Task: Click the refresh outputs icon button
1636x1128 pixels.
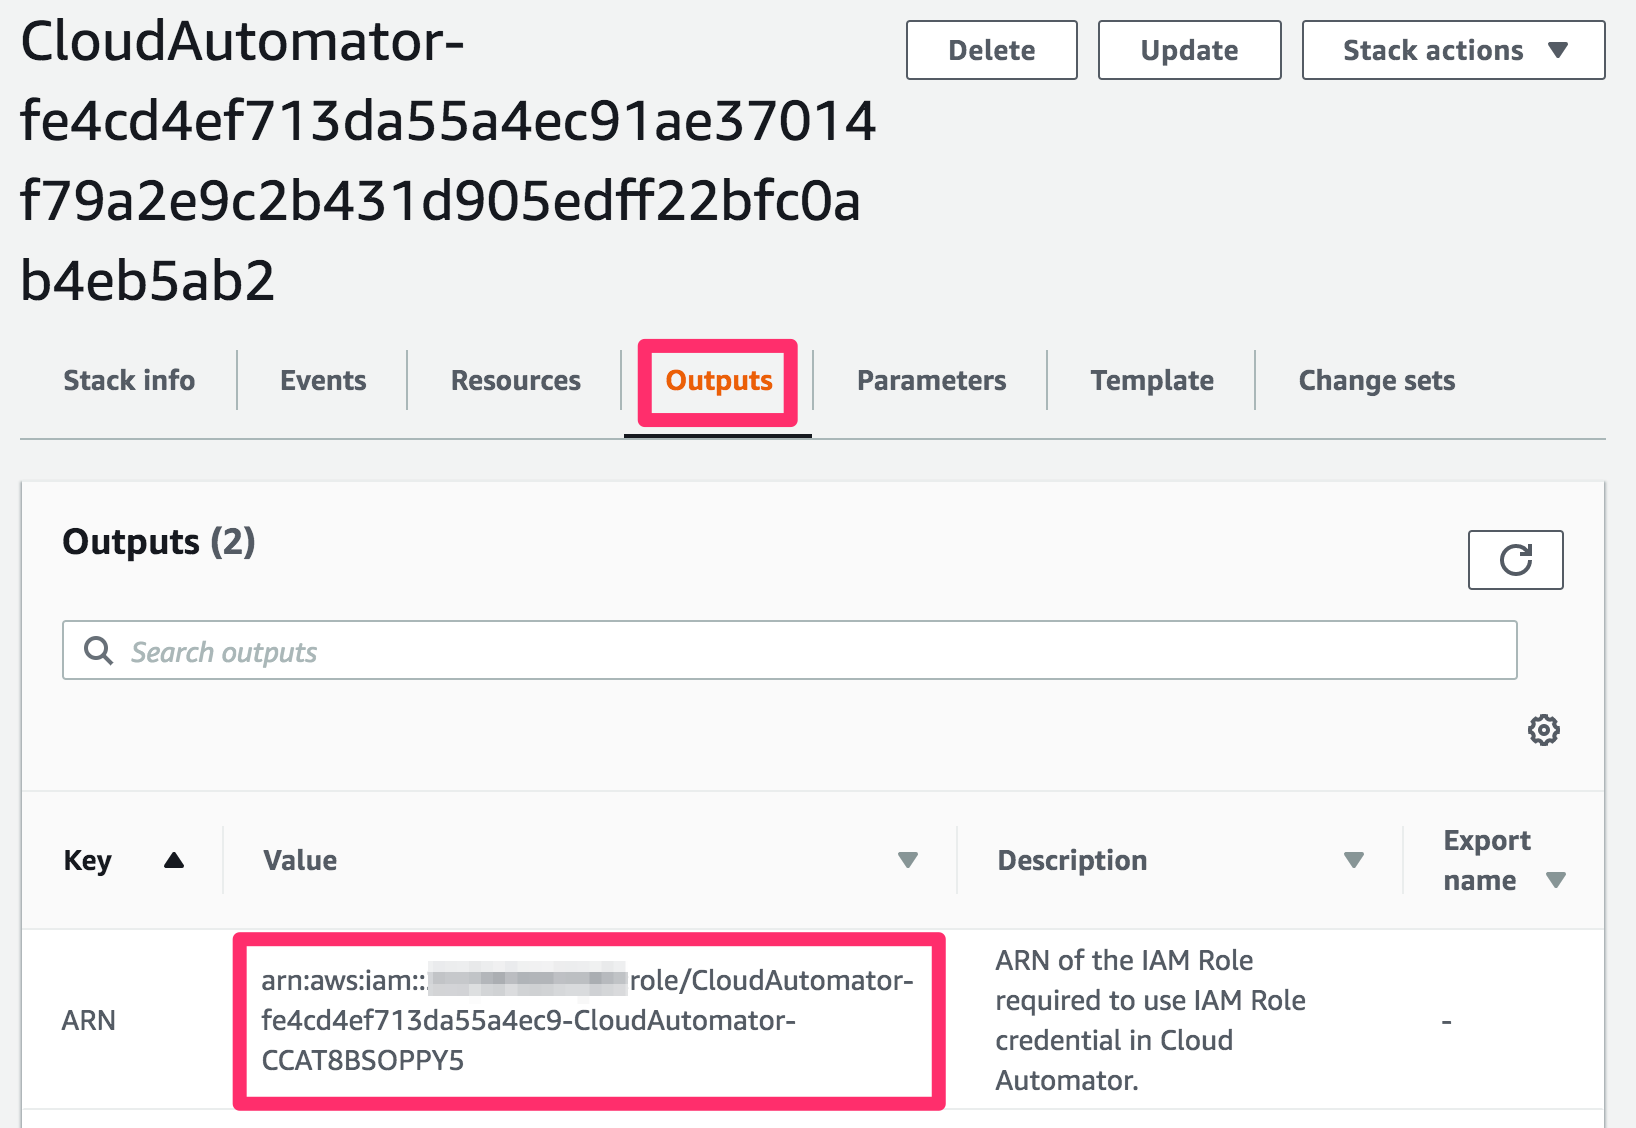Action: [x=1515, y=560]
